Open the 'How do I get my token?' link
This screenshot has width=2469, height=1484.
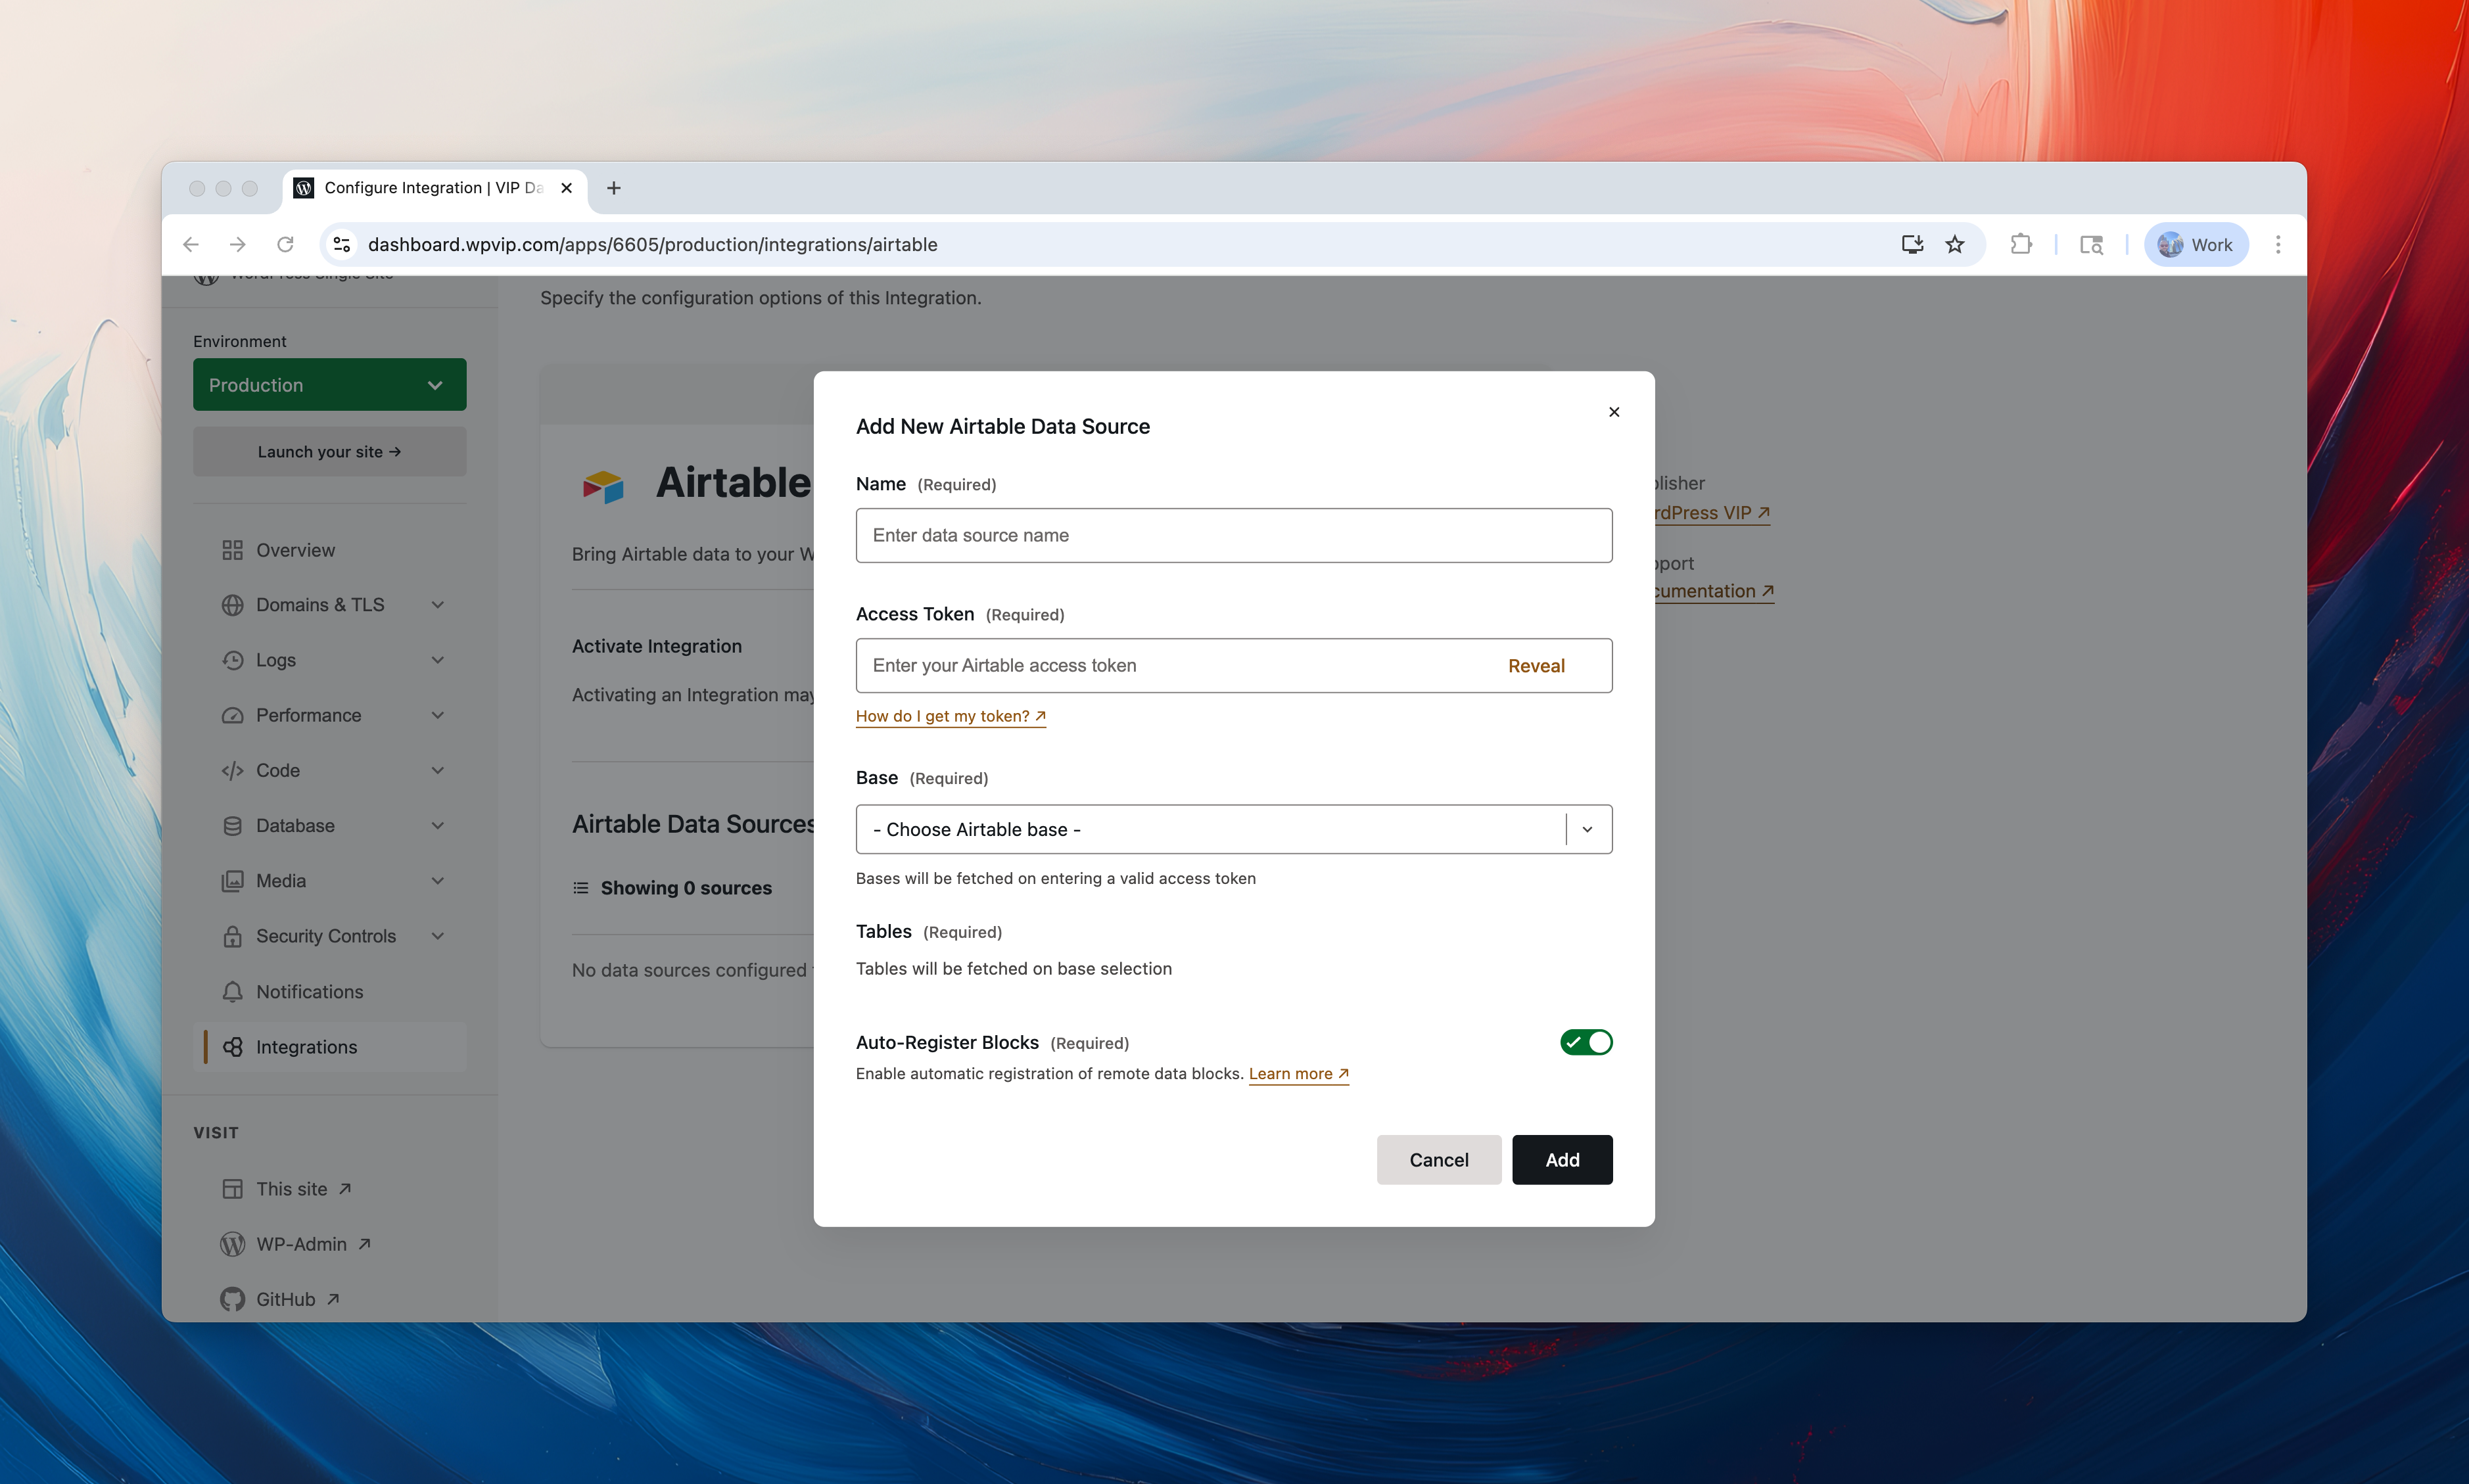click(950, 716)
